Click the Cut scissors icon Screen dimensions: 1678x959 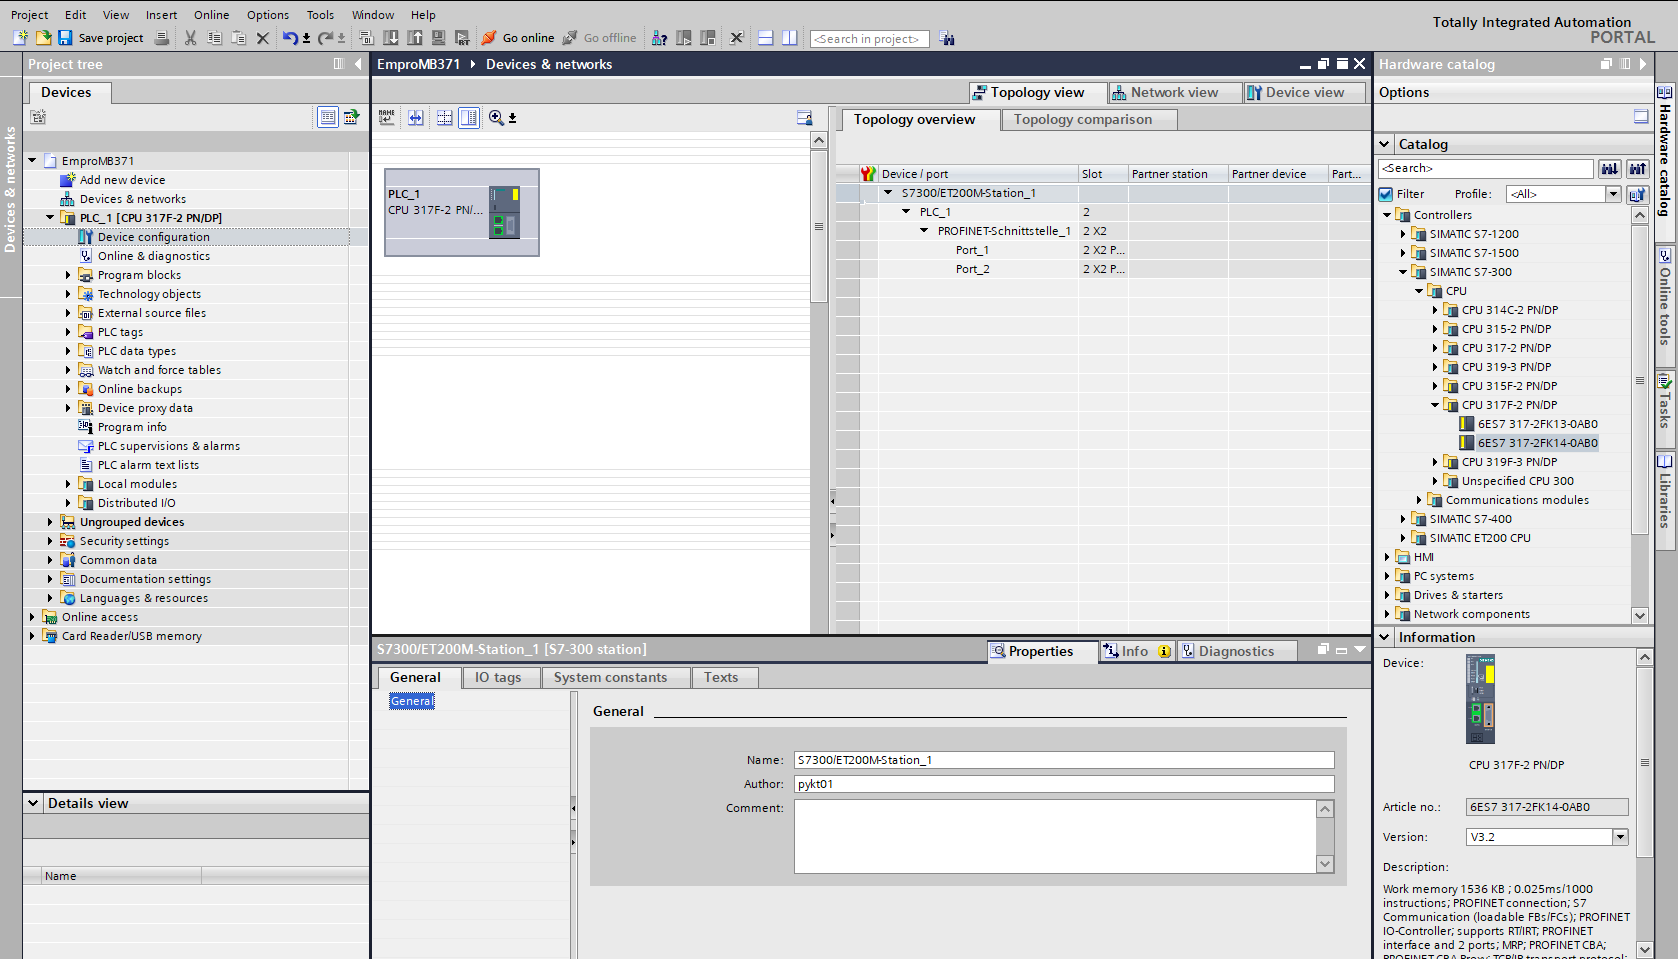(x=190, y=38)
